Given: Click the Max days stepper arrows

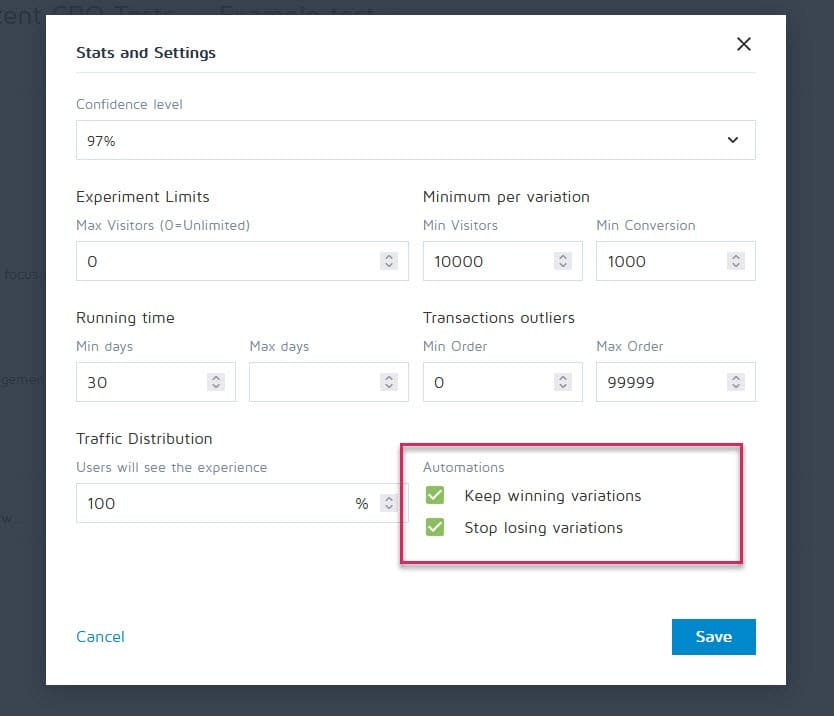Looking at the screenshot, I should tap(389, 382).
